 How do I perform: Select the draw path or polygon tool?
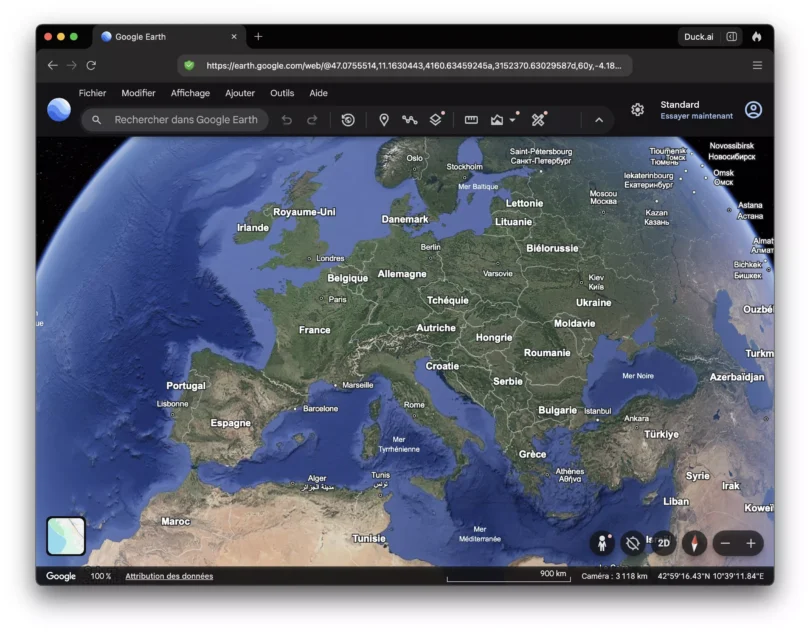[410, 120]
